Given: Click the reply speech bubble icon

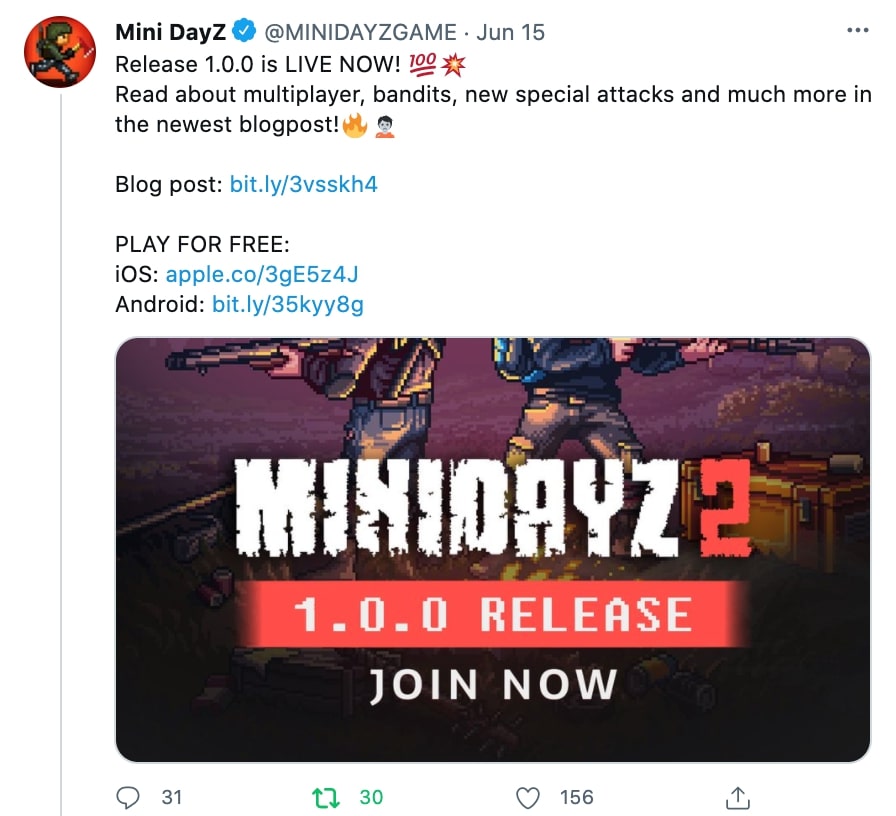Looking at the screenshot, I should tap(127, 797).
